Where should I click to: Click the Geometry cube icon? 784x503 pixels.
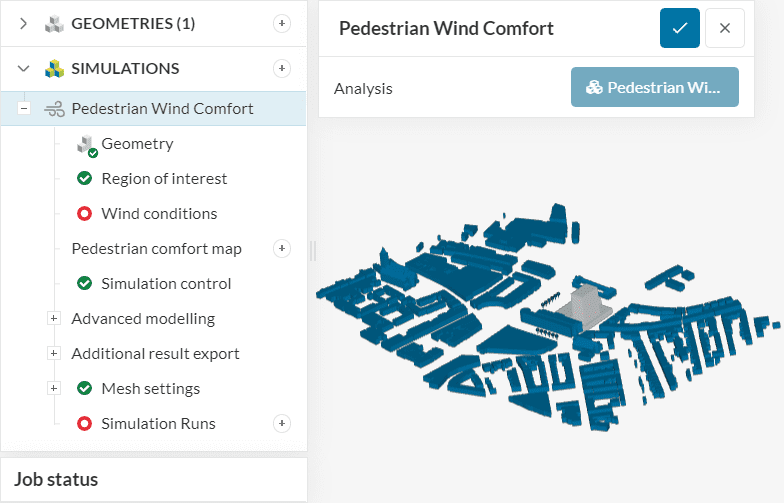86,145
